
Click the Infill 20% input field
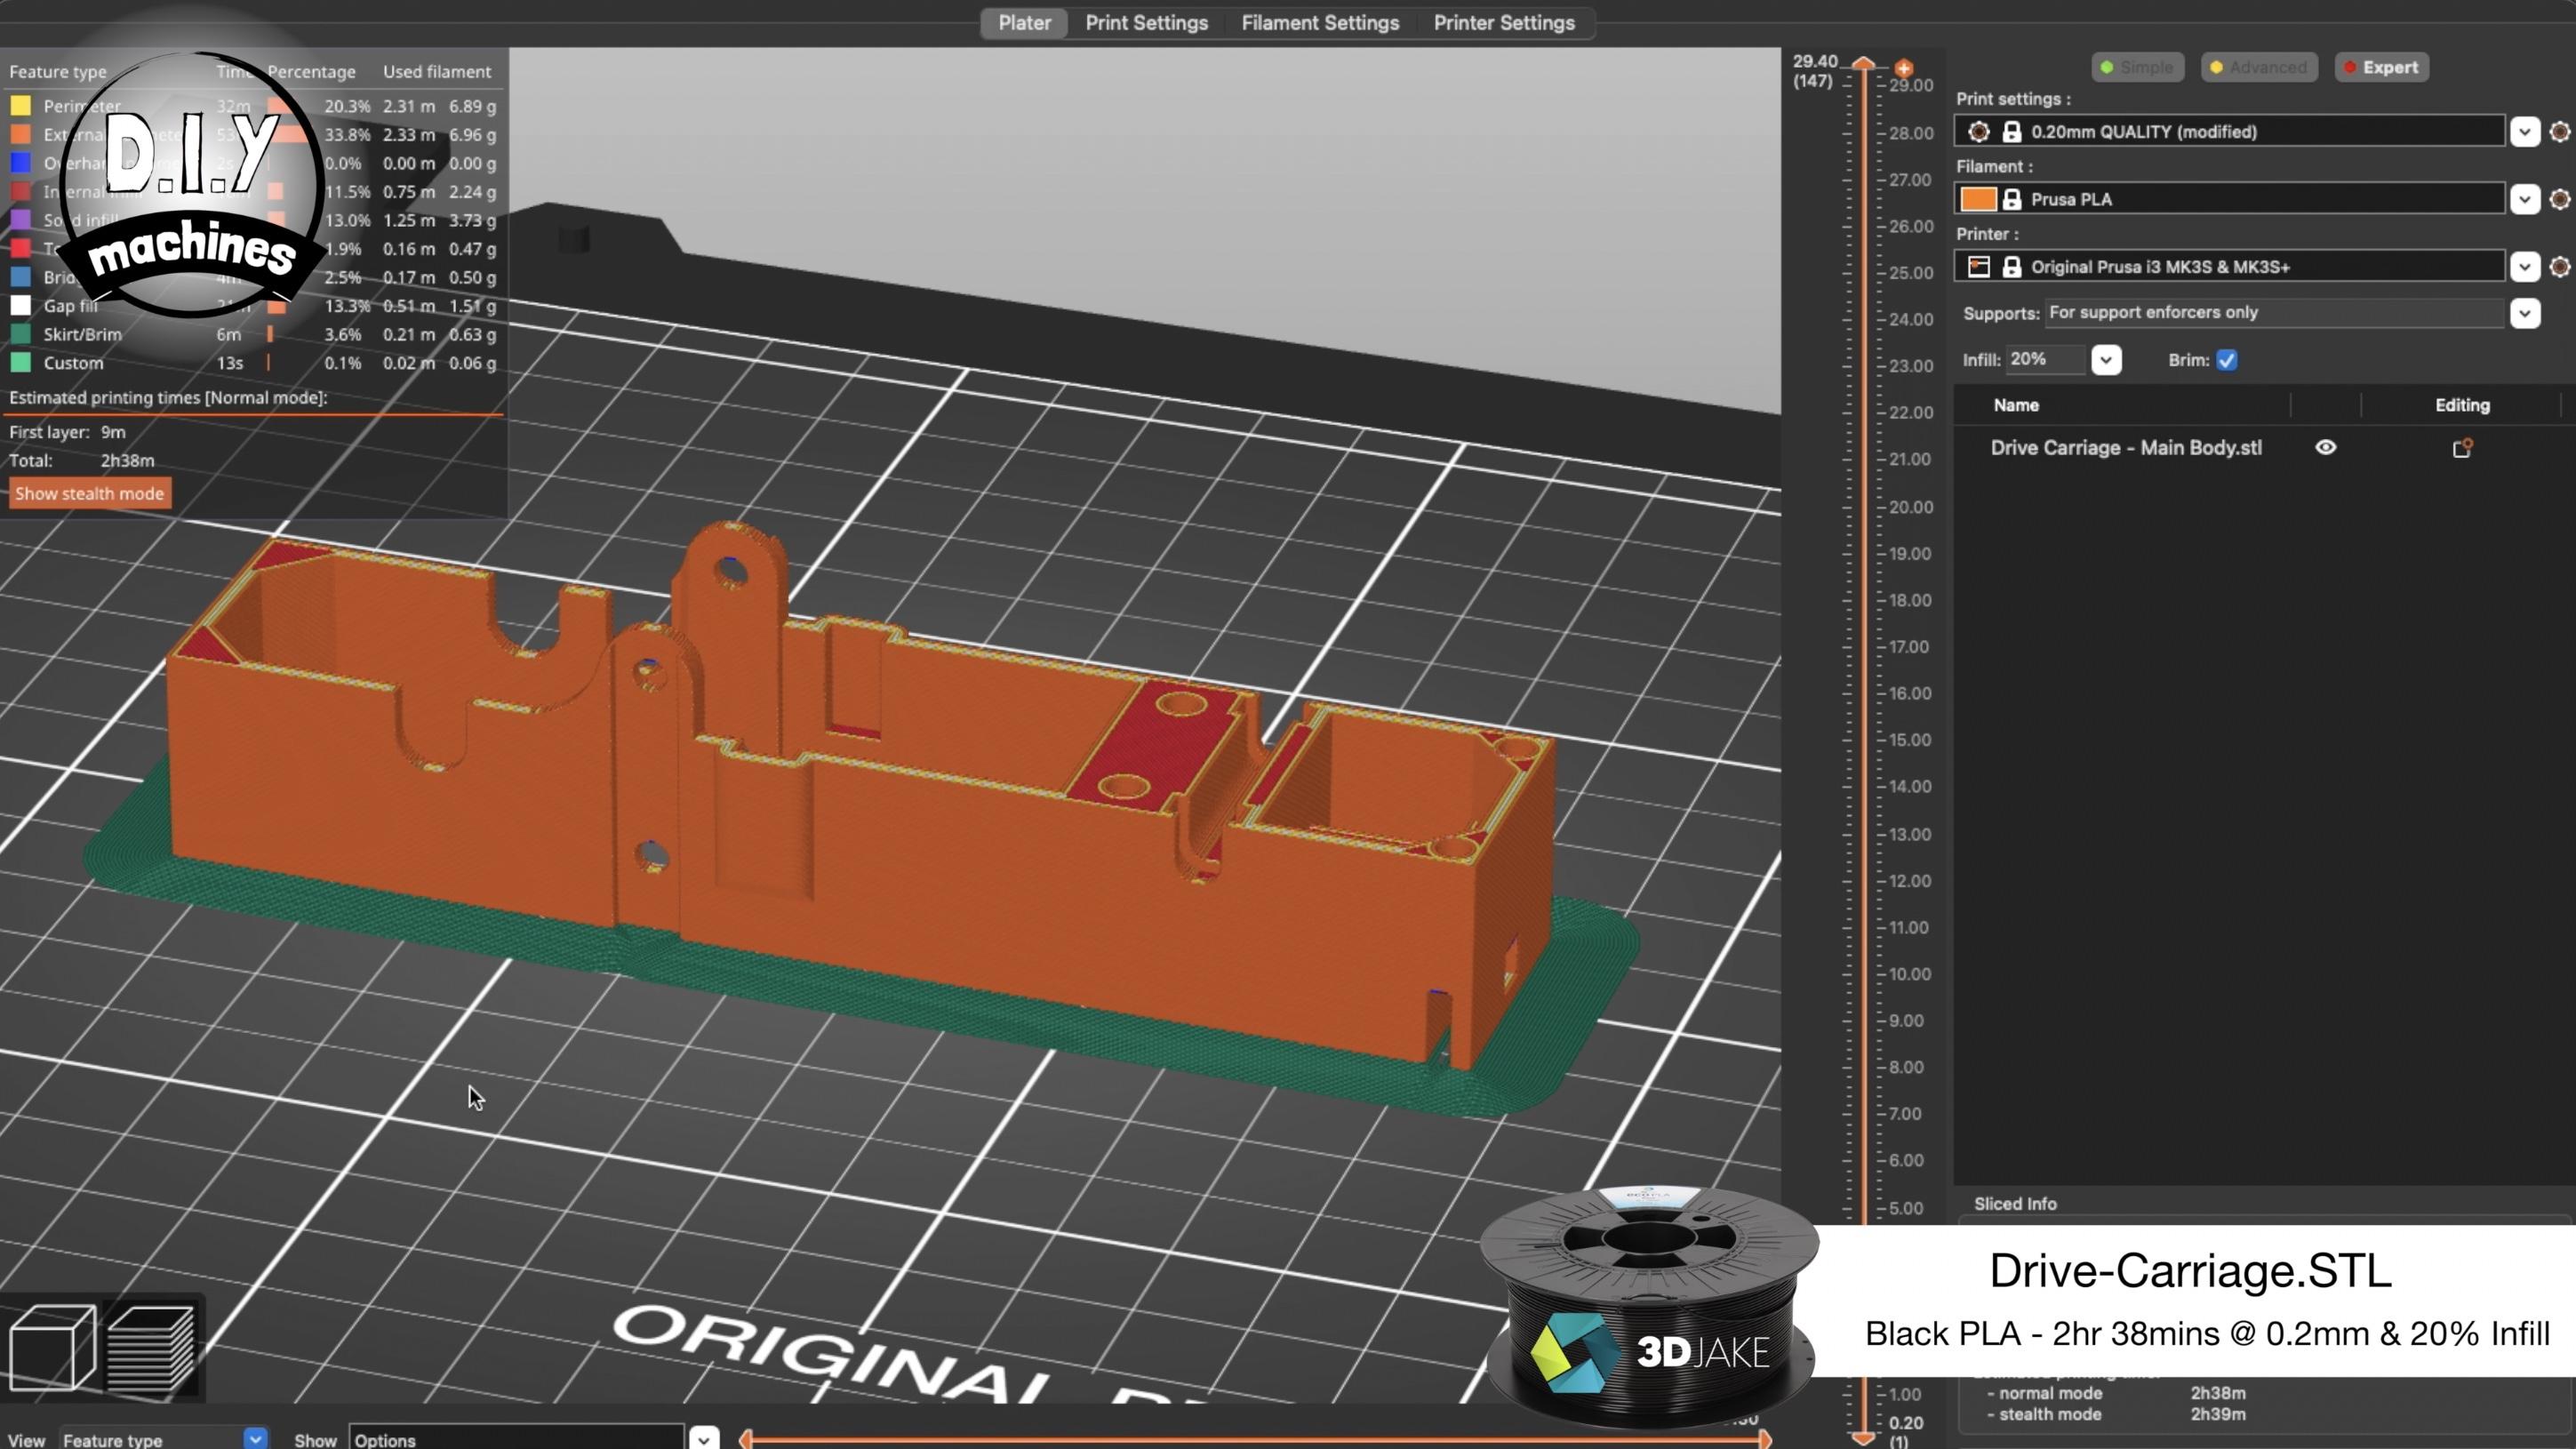(x=2046, y=360)
